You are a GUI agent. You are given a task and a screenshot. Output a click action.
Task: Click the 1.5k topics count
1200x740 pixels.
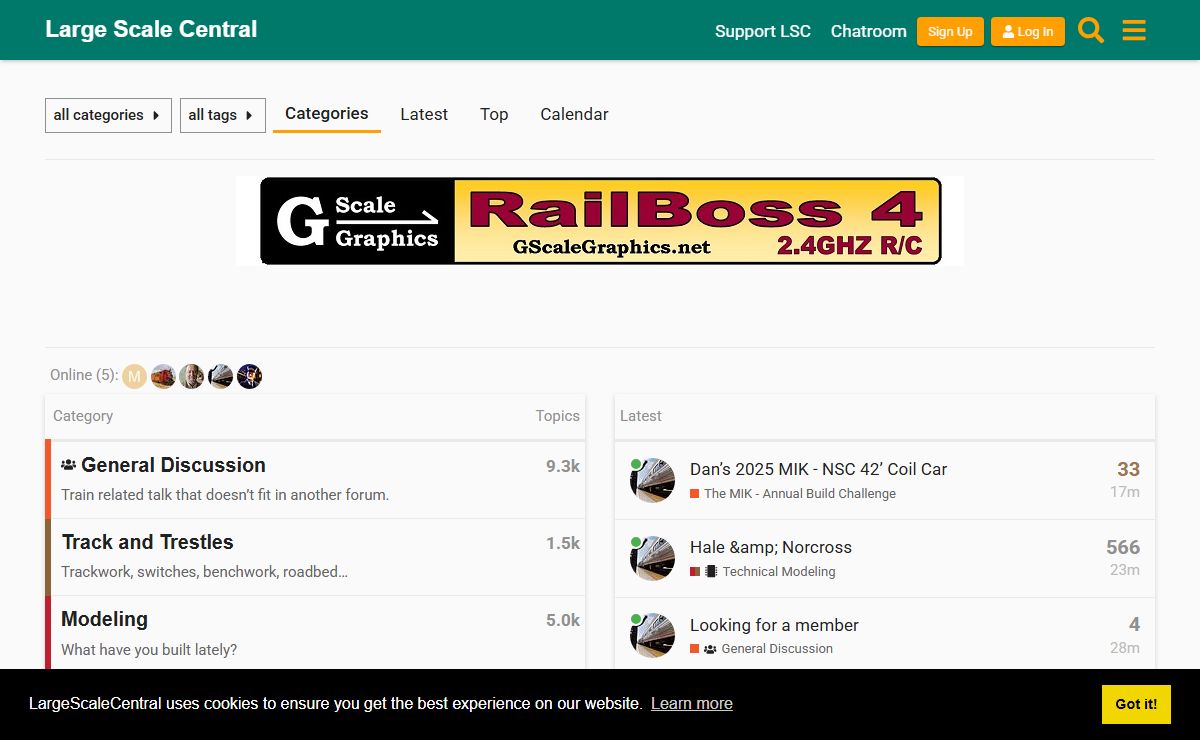pos(563,543)
